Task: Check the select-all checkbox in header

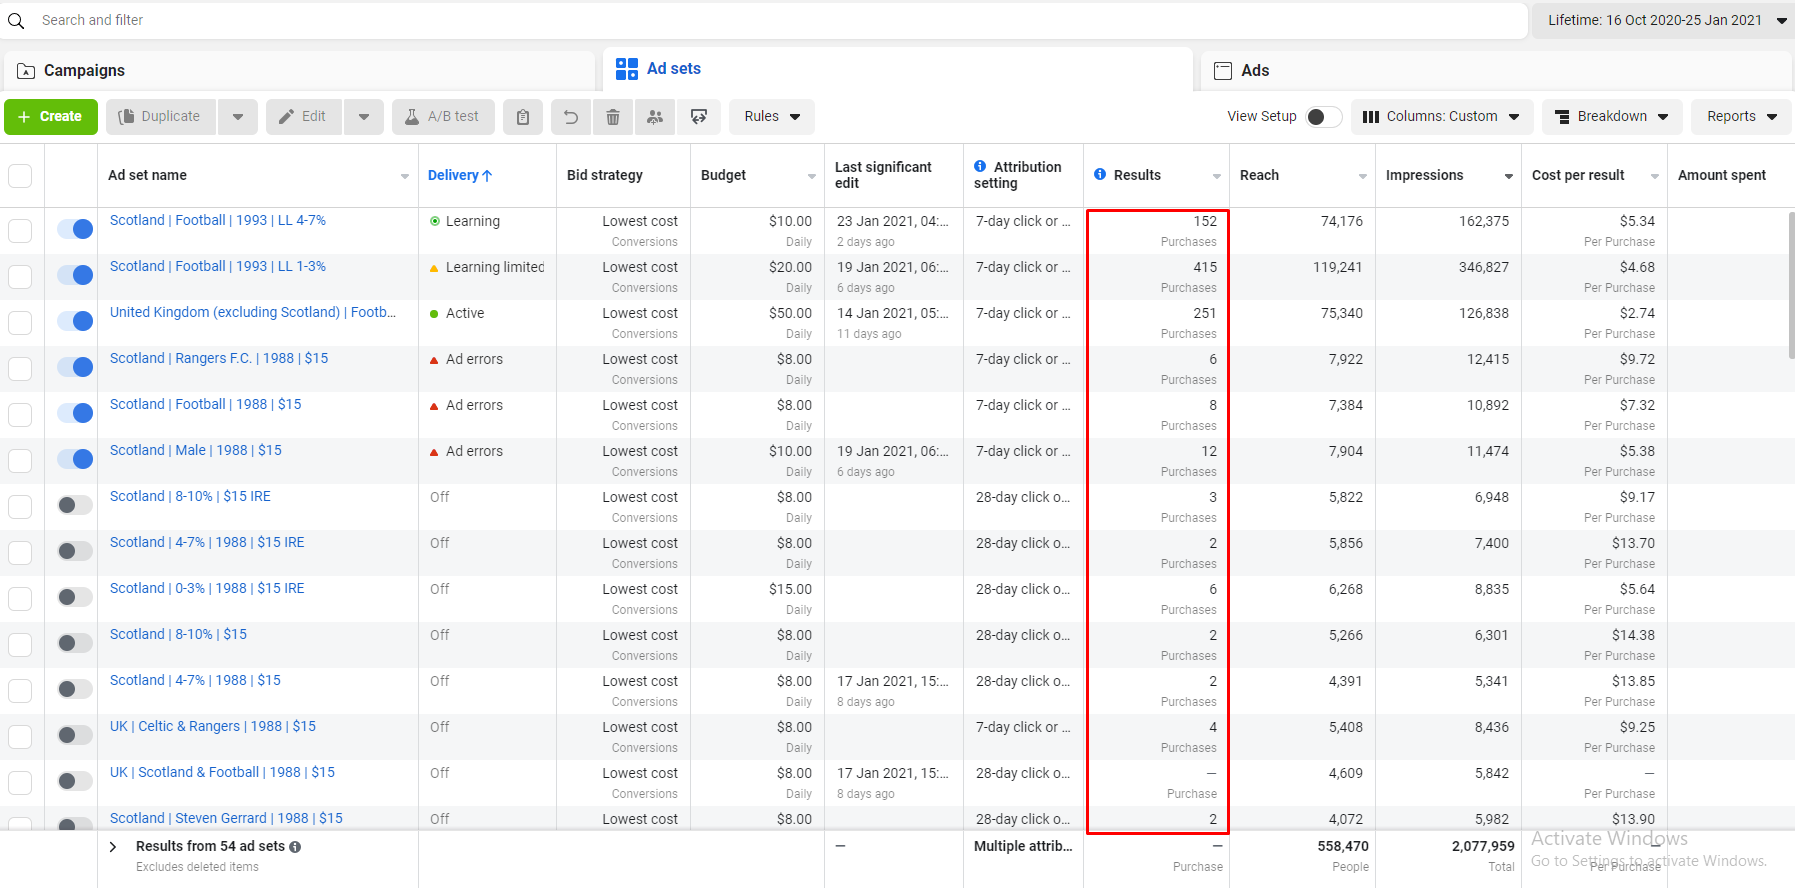Action: click(x=20, y=176)
